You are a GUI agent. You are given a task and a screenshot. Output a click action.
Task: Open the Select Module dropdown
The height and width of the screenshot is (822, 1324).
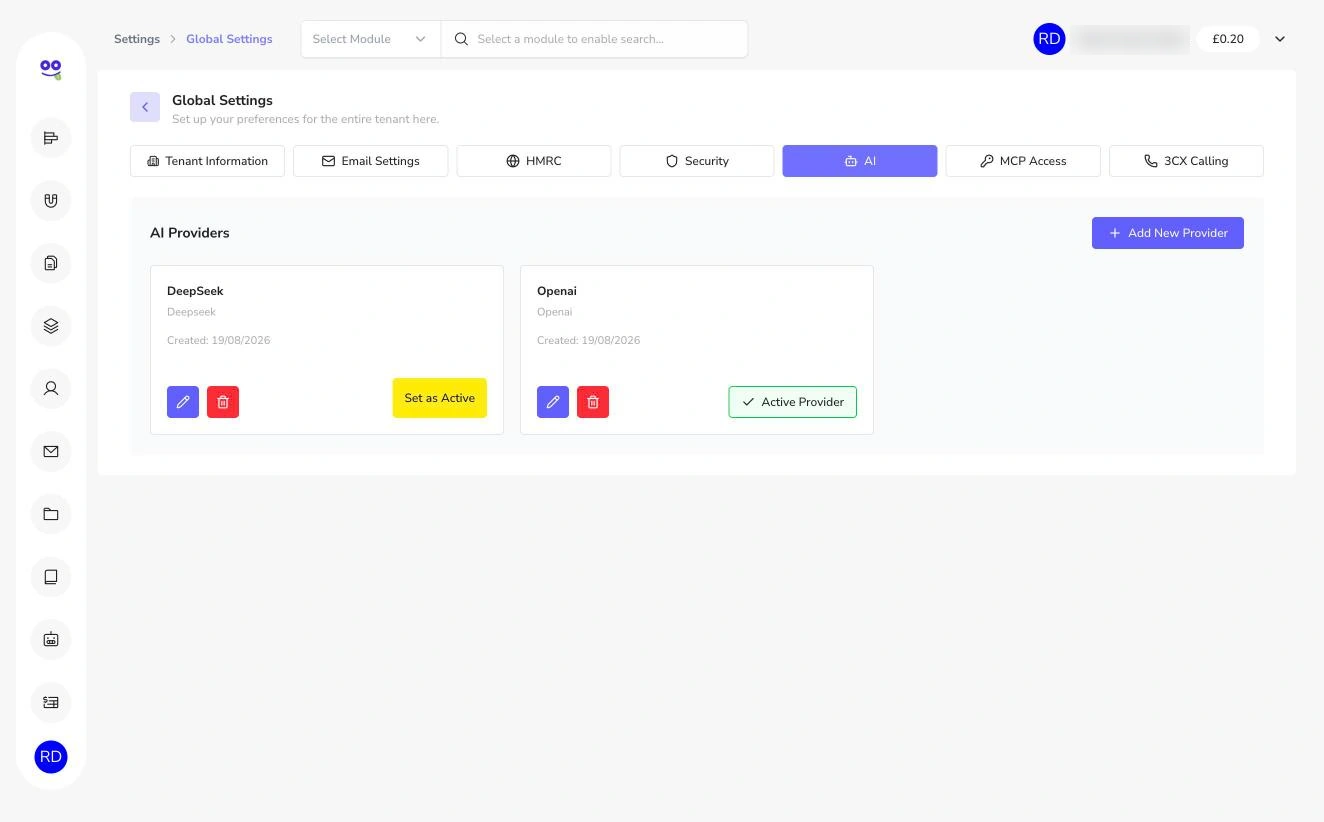pos(370,39)
